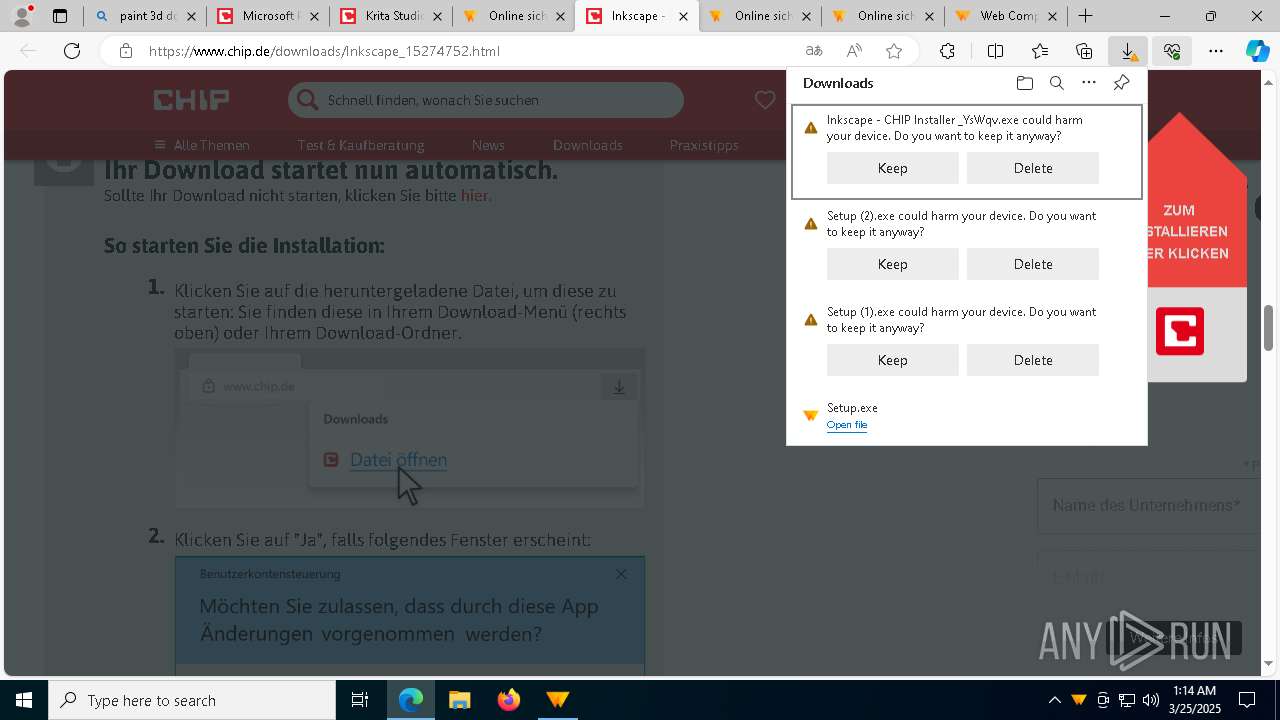Open Task View on taskbar
The height and width of the screenshot is (720, 1280).
click(360, 700)
